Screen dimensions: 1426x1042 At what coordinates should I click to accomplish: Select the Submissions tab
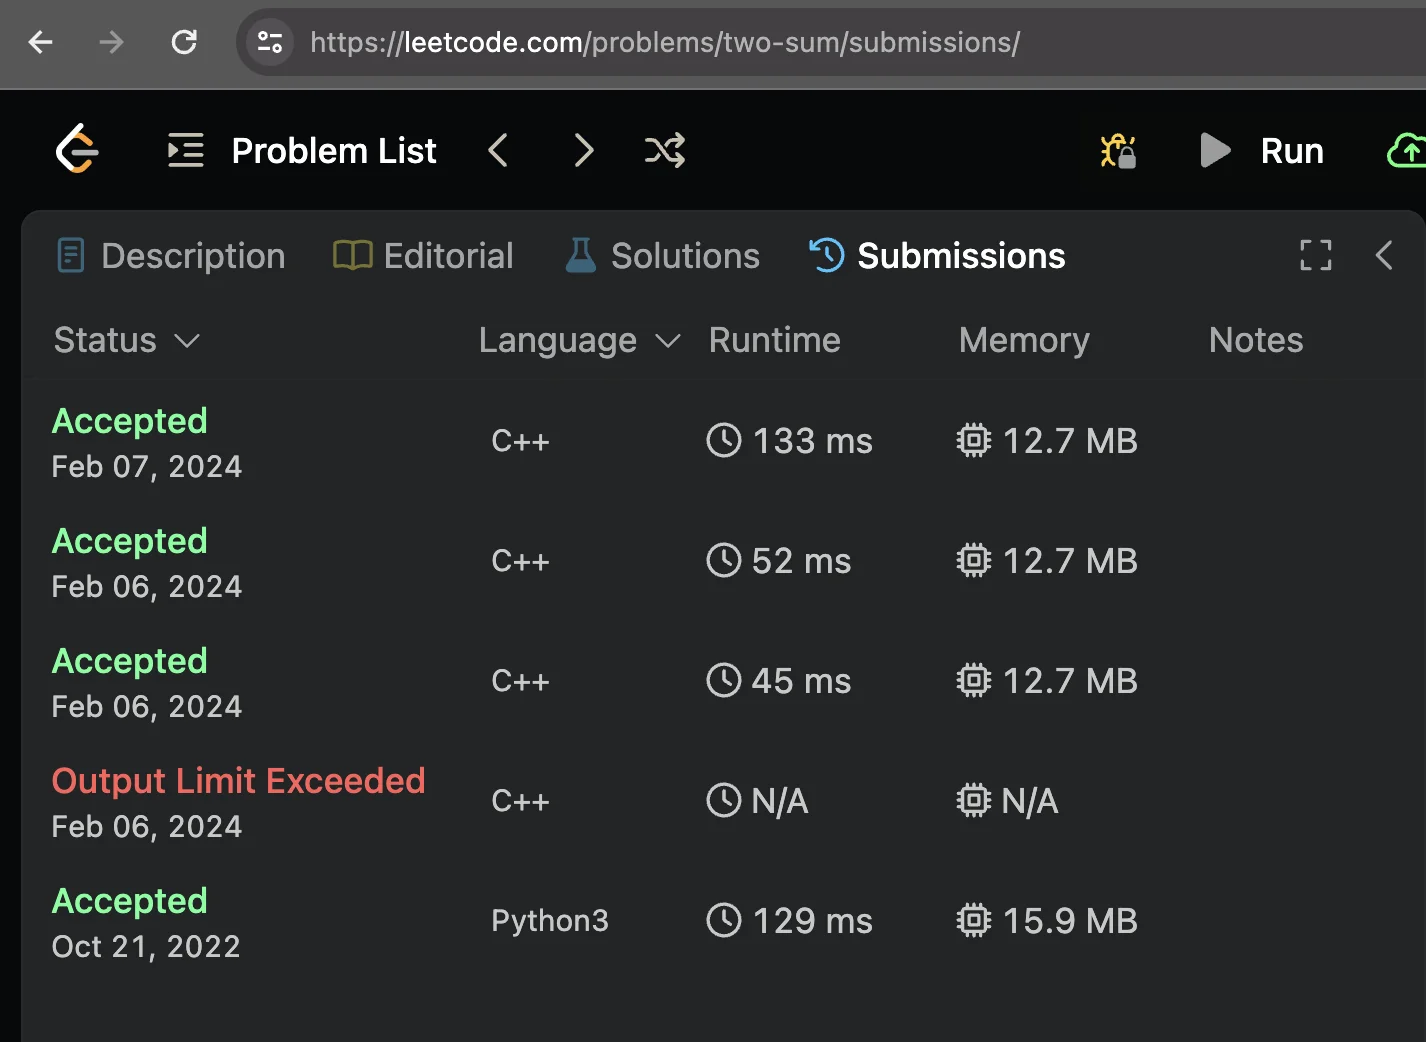point(937,256)
